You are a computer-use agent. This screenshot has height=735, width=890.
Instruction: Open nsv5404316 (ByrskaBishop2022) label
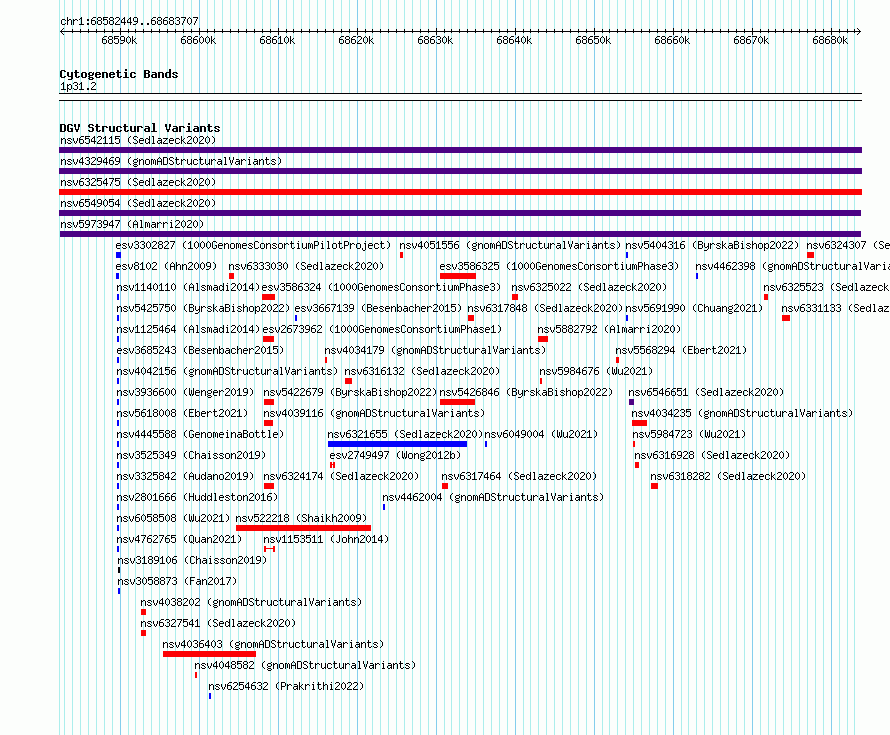(x=712, y=245)
